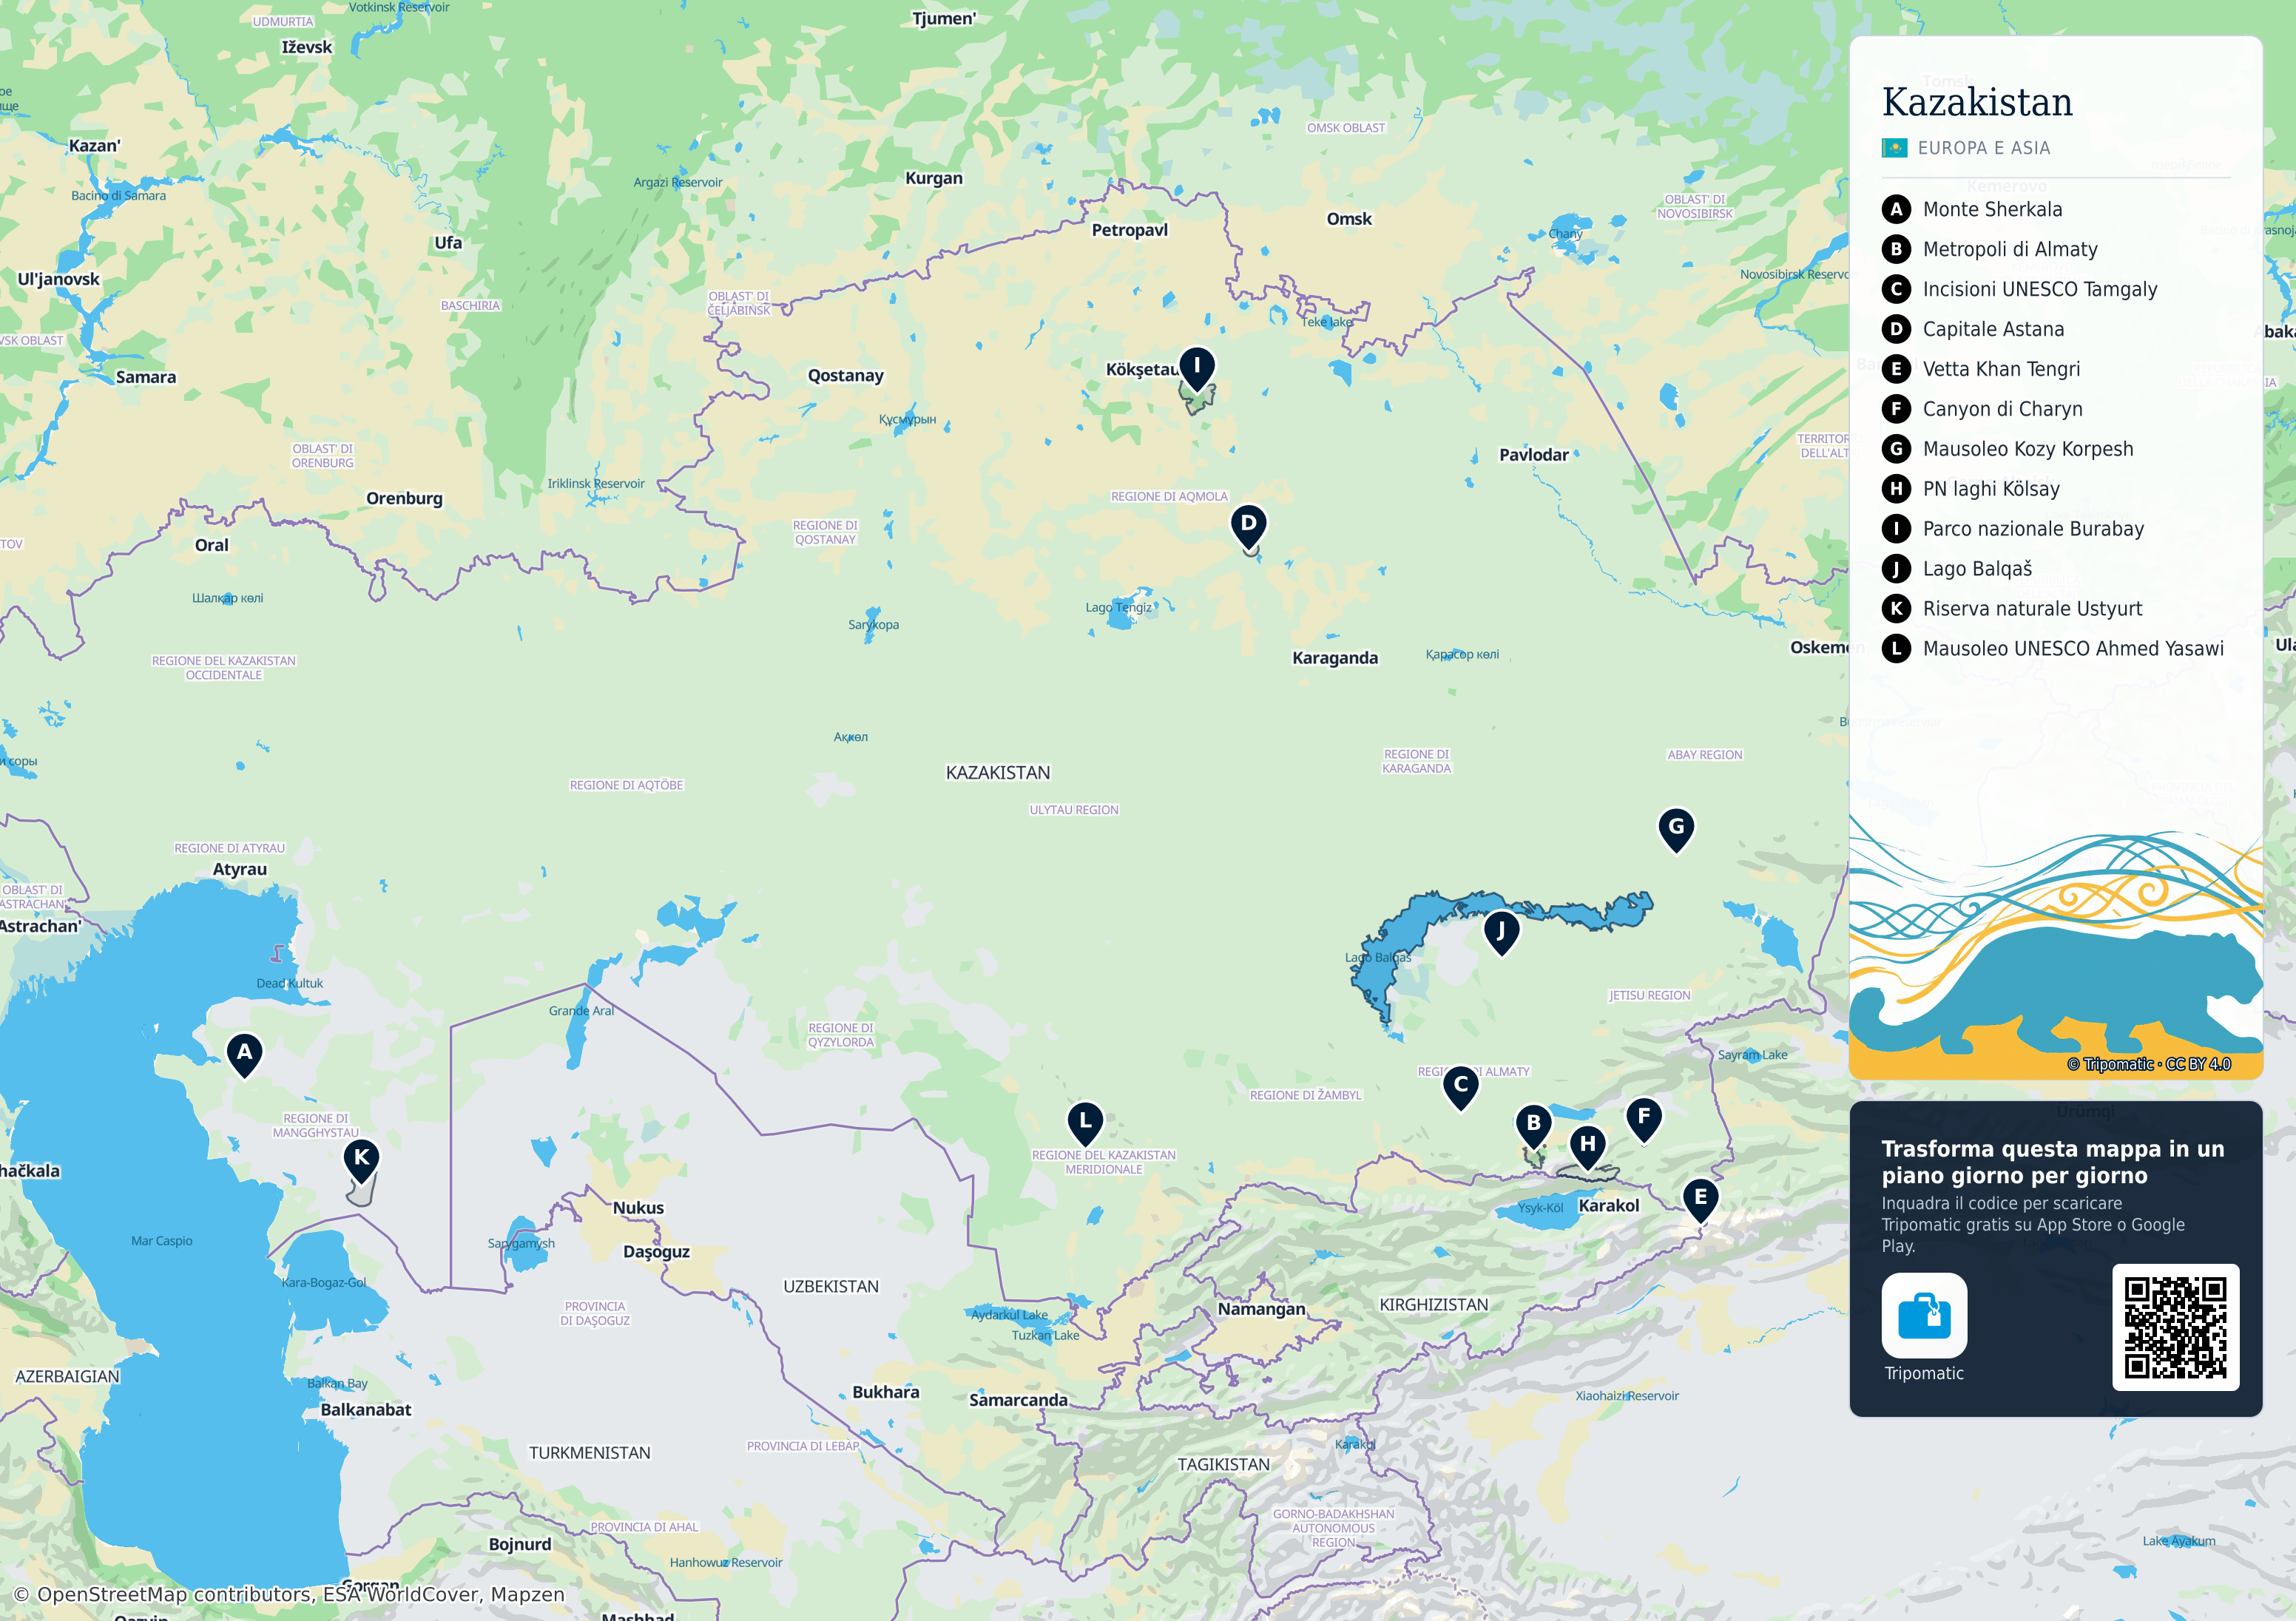Click legend marker E beside Vetta Khan Tengri
2296x1621 pixels.
tap(1895, 369)
